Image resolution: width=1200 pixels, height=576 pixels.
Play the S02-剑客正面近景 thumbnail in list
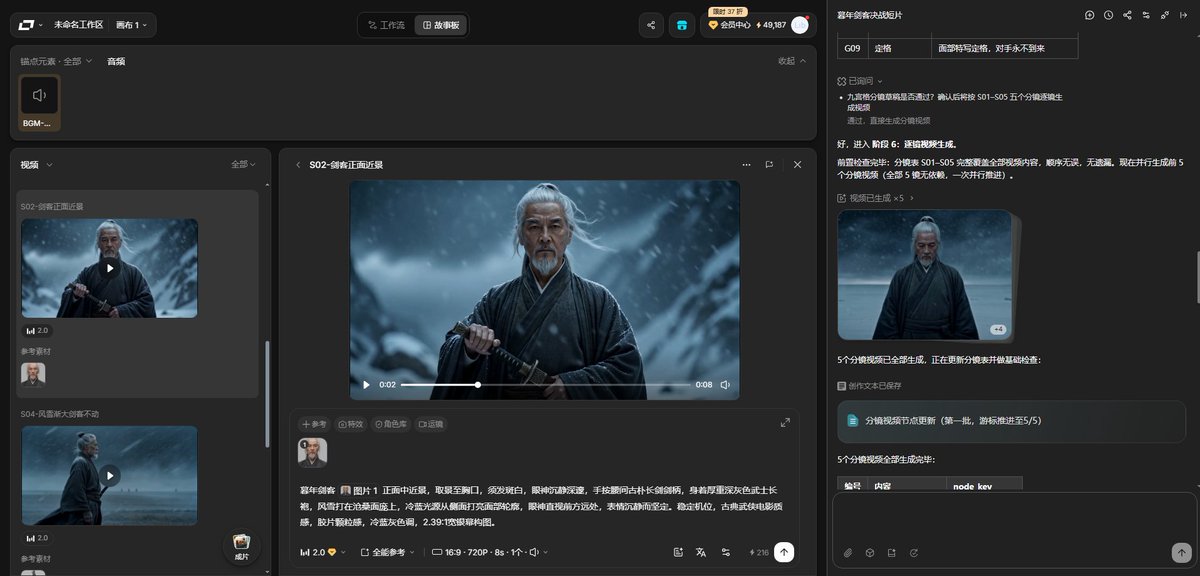pyautogui.click(x=109, y=268)
